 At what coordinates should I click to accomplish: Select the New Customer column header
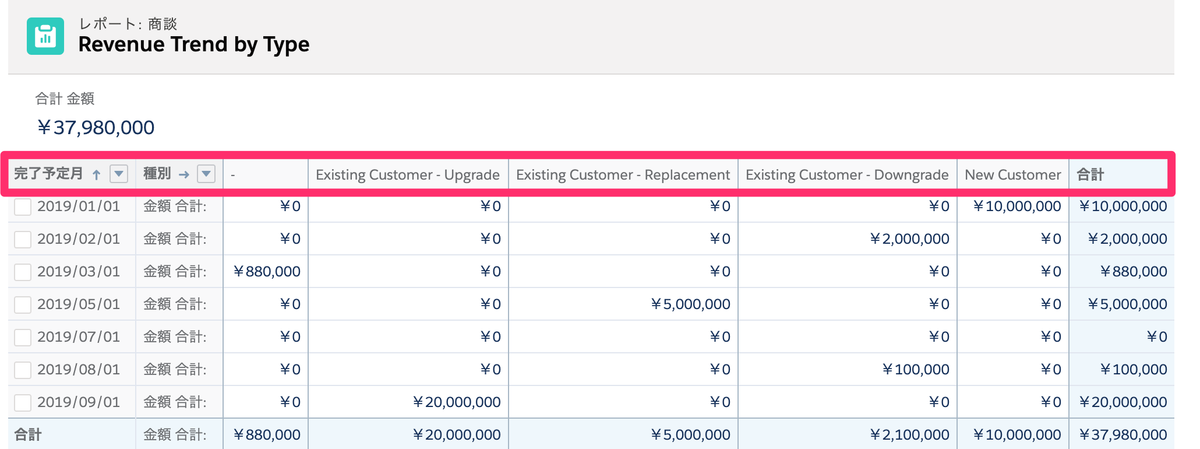point(1013,175)
